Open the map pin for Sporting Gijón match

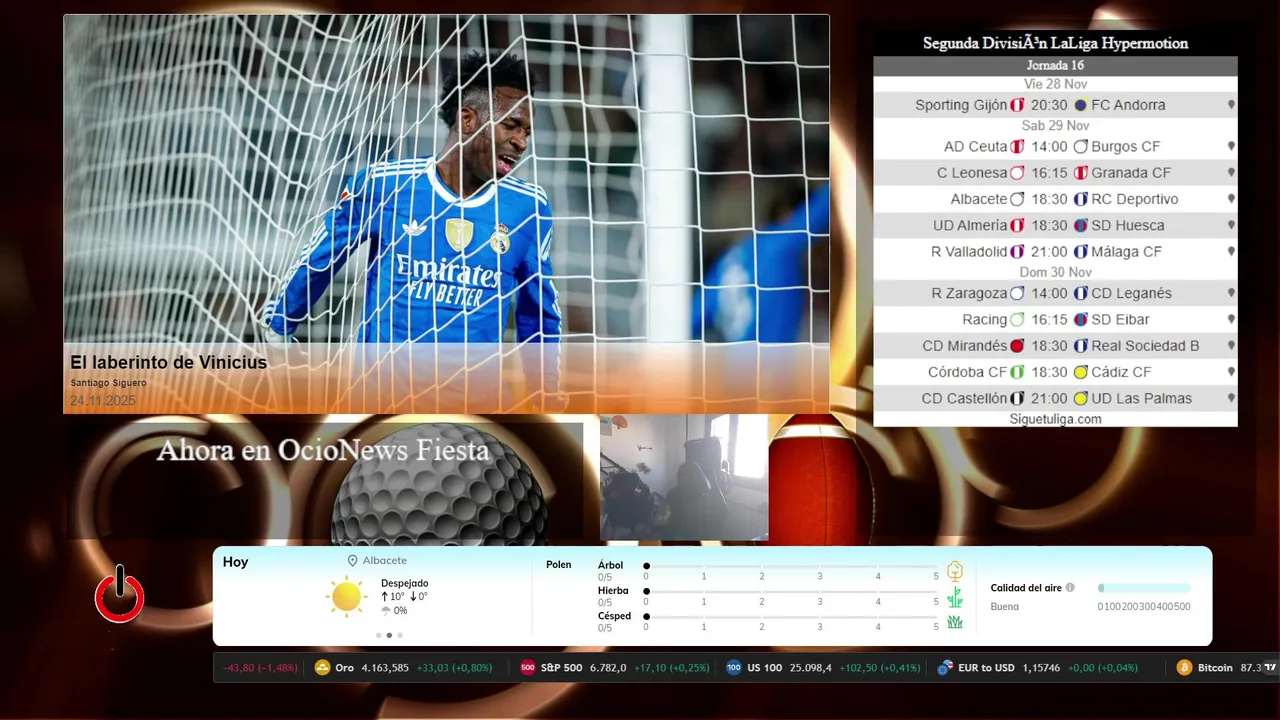pyautogui.click(x=1231, y=105)
